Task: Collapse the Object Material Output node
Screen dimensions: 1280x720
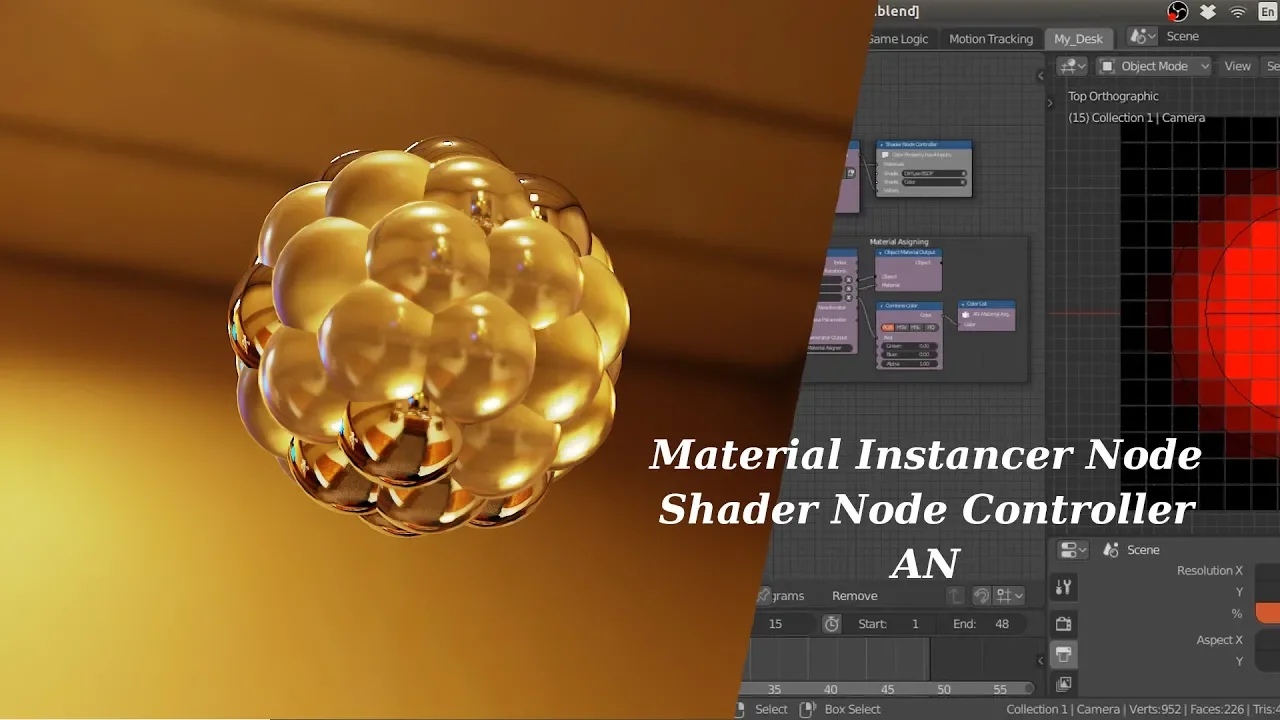Action: (x=881, y=252)
